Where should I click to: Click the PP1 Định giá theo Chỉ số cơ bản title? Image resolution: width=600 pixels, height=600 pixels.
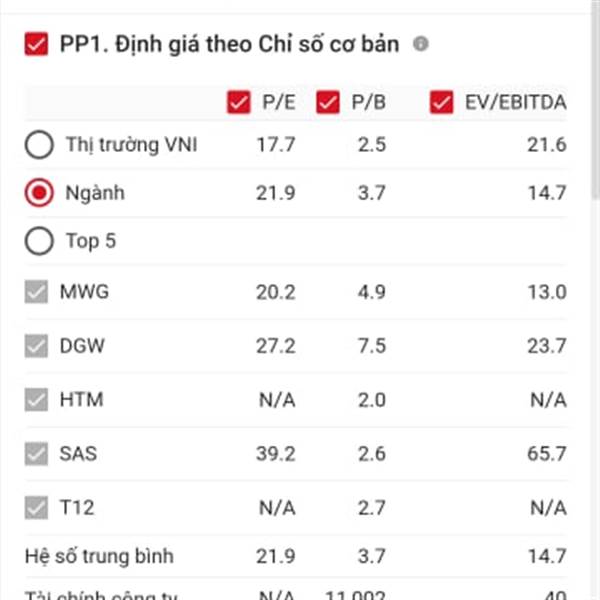point(229,44)
